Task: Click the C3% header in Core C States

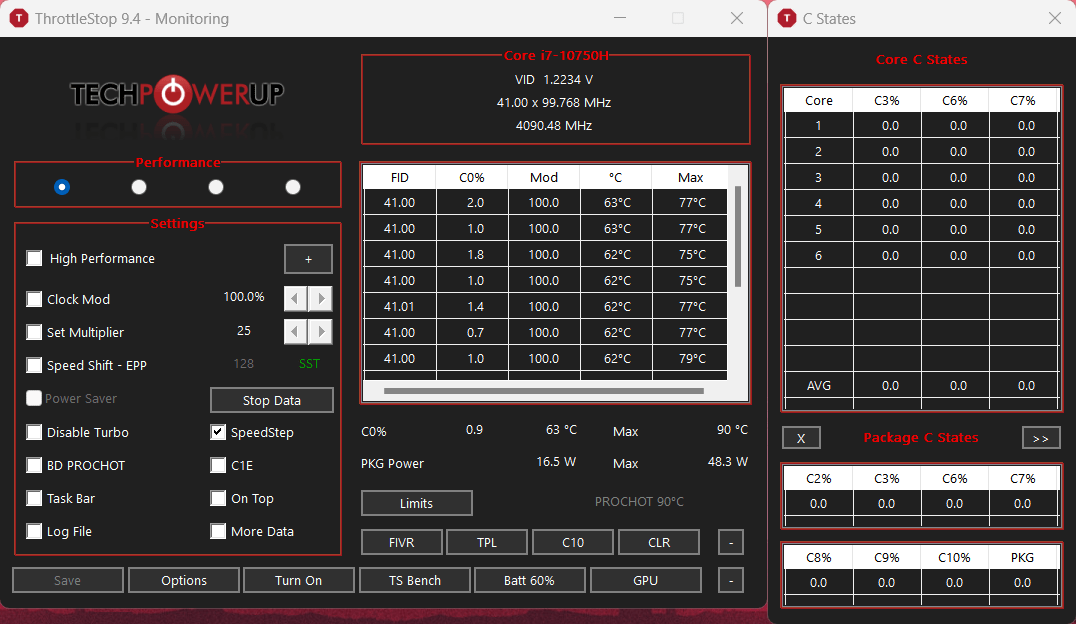Action: (887, 100)
